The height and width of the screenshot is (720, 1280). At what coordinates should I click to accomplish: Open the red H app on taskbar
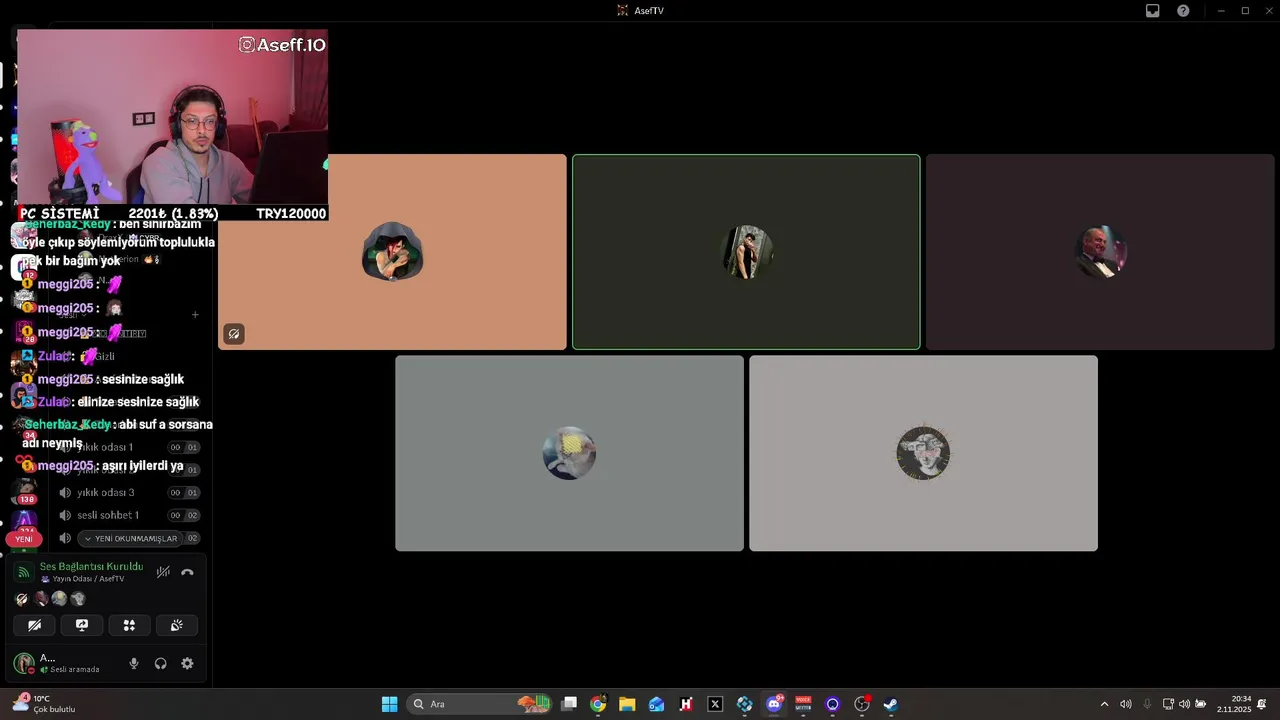[686, 704]
